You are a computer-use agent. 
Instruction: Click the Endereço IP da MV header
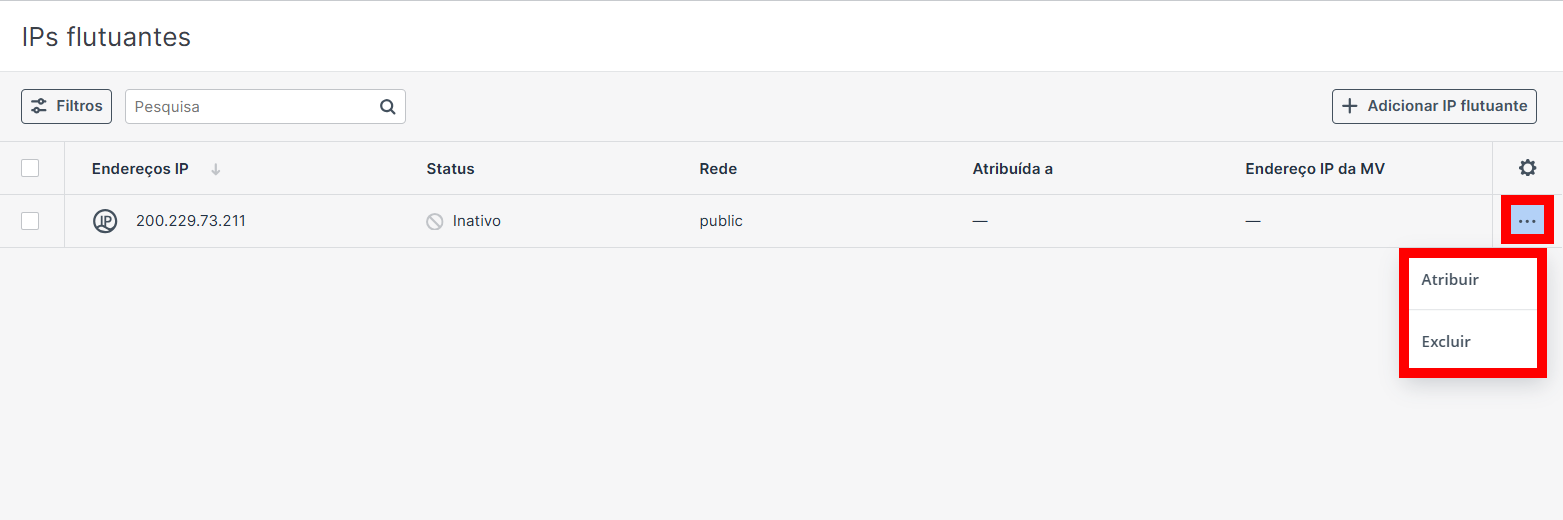click(x=1315, y=169)
